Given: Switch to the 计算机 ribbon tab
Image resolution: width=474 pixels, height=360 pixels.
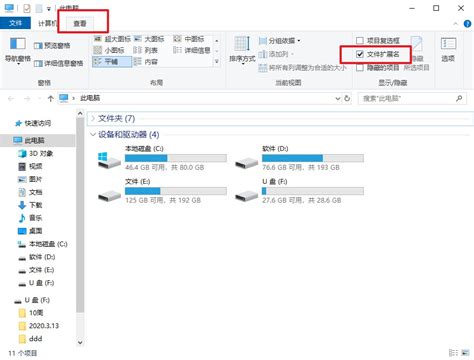Looking at the screenshot, I should pyautogui.click(x=47, y=23).
